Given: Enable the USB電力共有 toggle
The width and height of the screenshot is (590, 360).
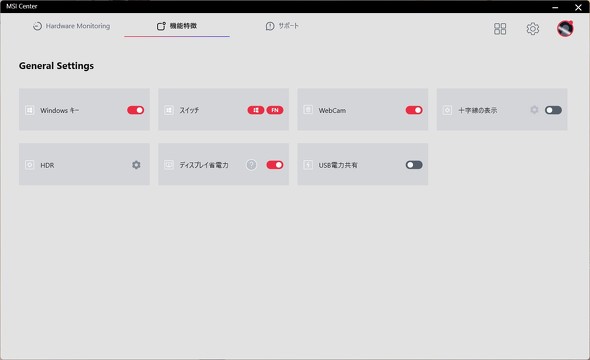Looking at the screenshot, I should click(x=414, y=165).
